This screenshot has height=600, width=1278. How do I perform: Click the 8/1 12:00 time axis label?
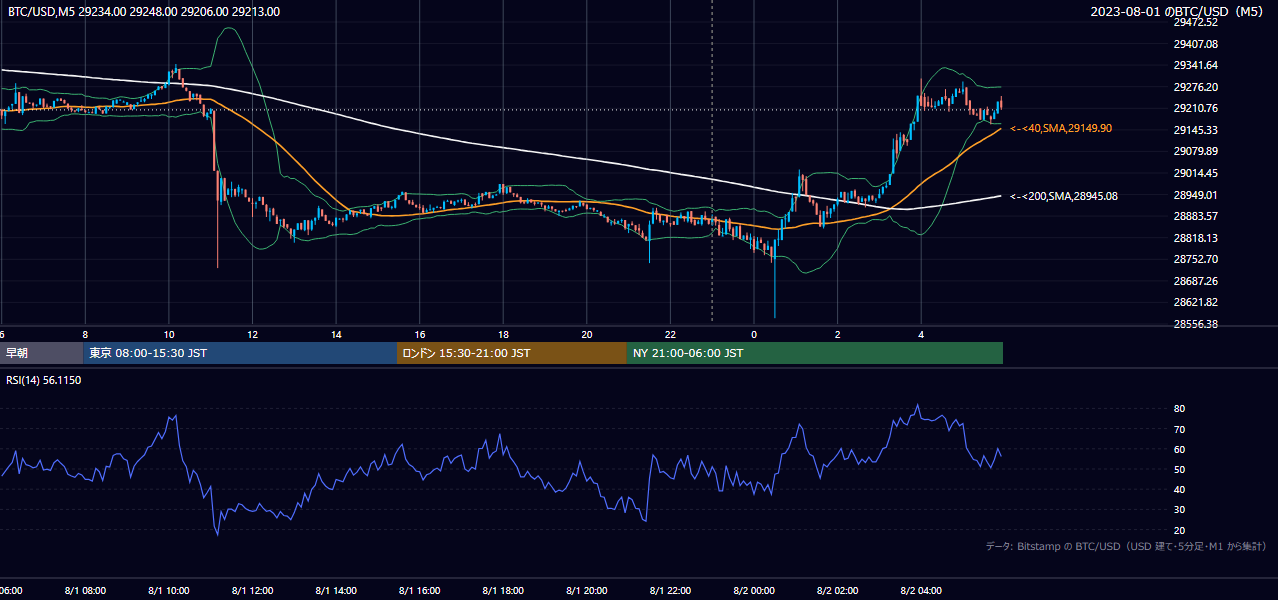tap(252, 591)
